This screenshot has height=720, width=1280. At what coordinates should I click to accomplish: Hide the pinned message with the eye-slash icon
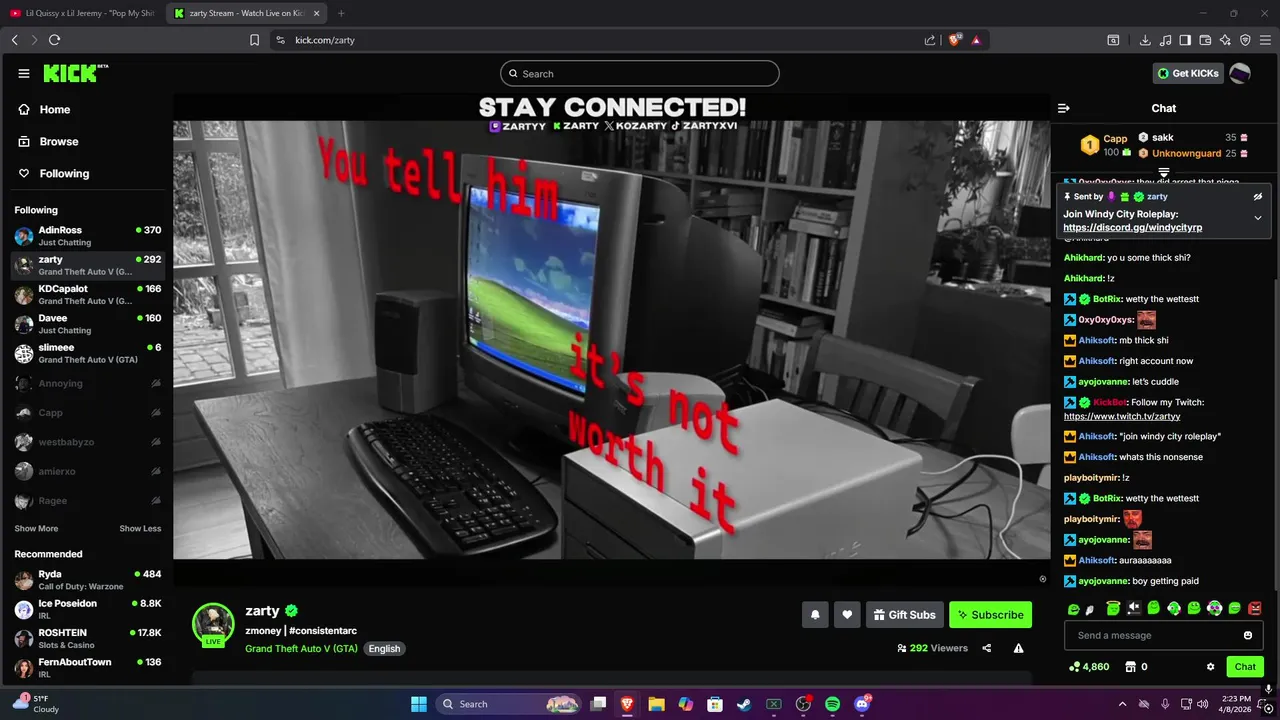pyautogui.click(x=1258, y=197)
